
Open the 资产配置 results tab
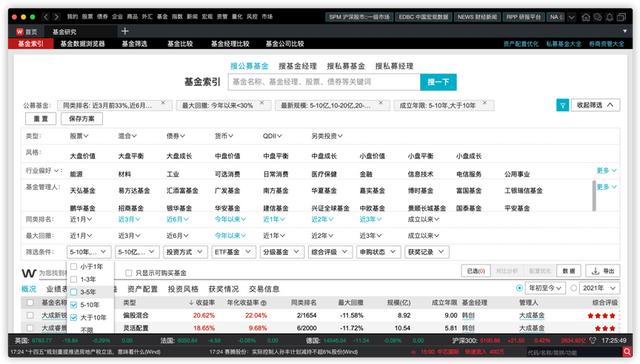(x=142, y=289)
